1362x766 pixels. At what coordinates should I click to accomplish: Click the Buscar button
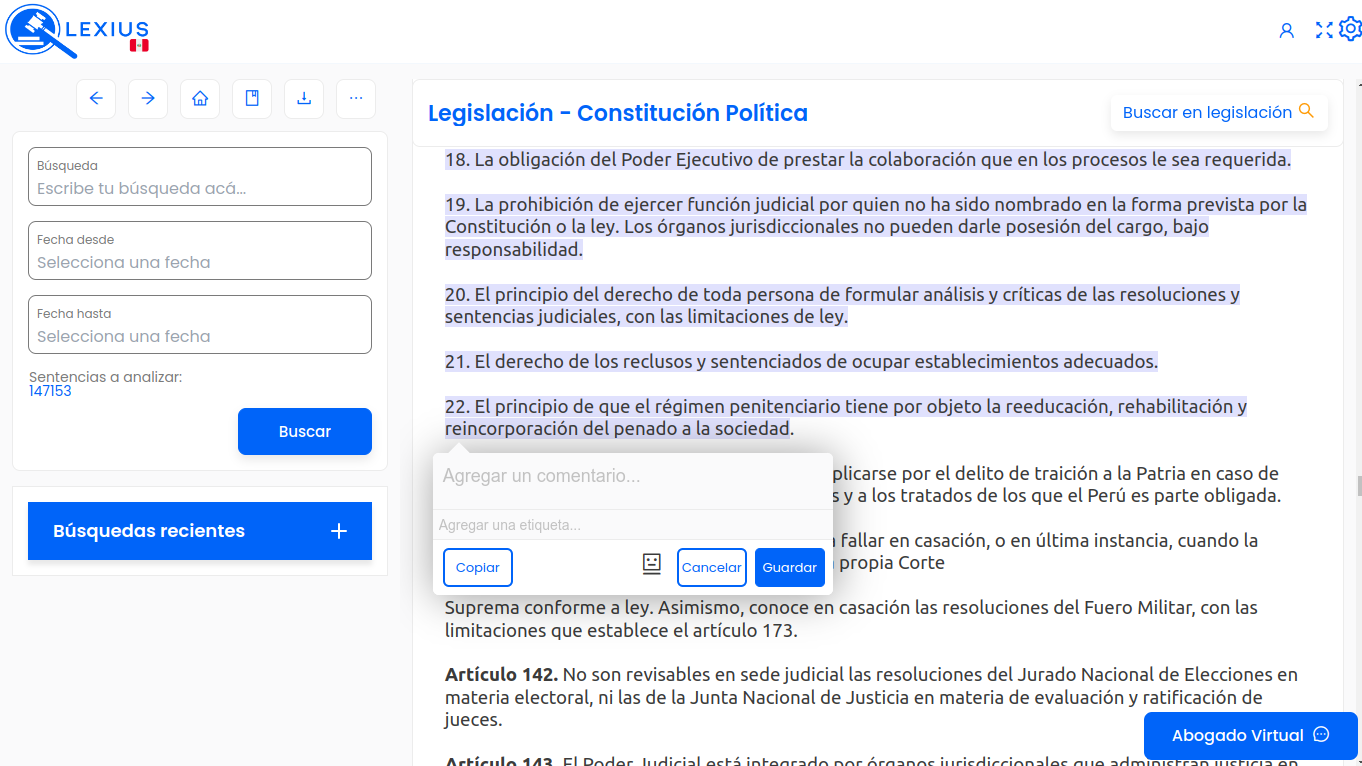305,432
